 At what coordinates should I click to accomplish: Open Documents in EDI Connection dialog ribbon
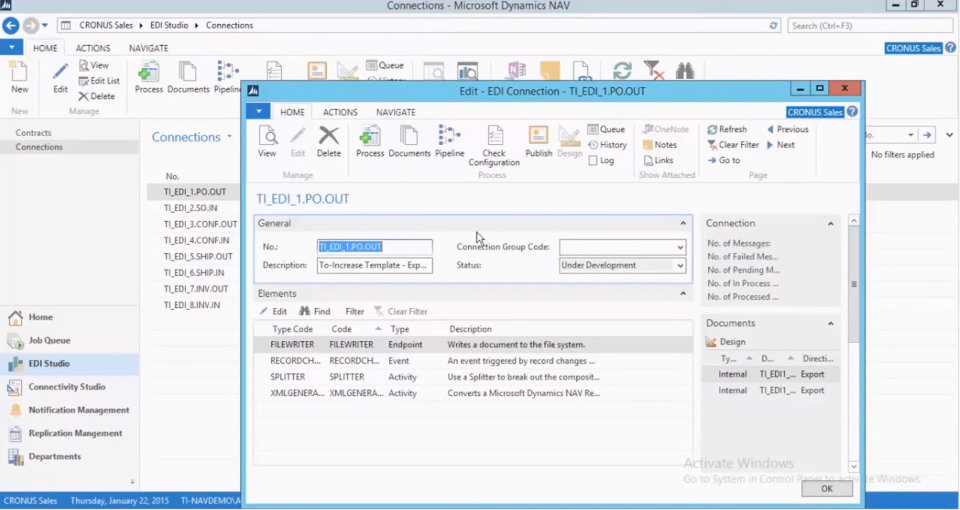click(x=409, y=141)
